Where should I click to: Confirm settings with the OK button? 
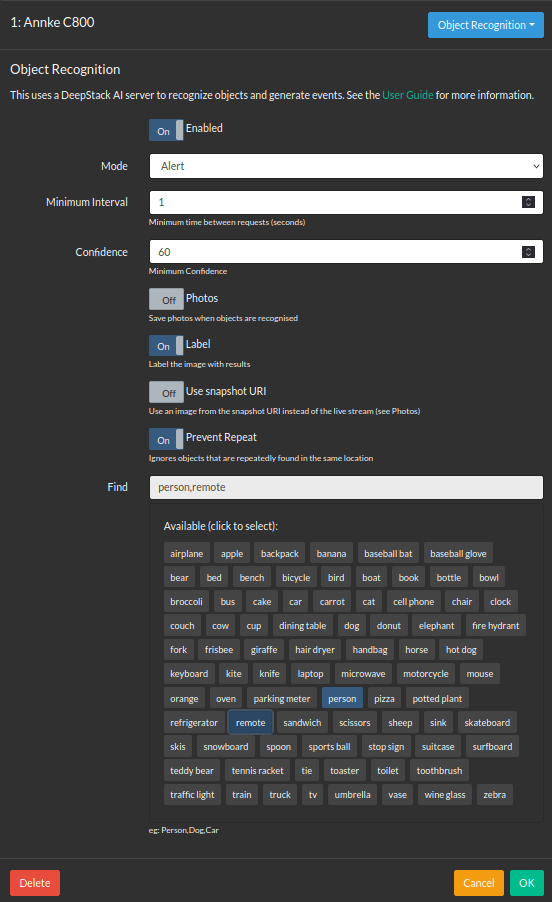tap(527, 883)
